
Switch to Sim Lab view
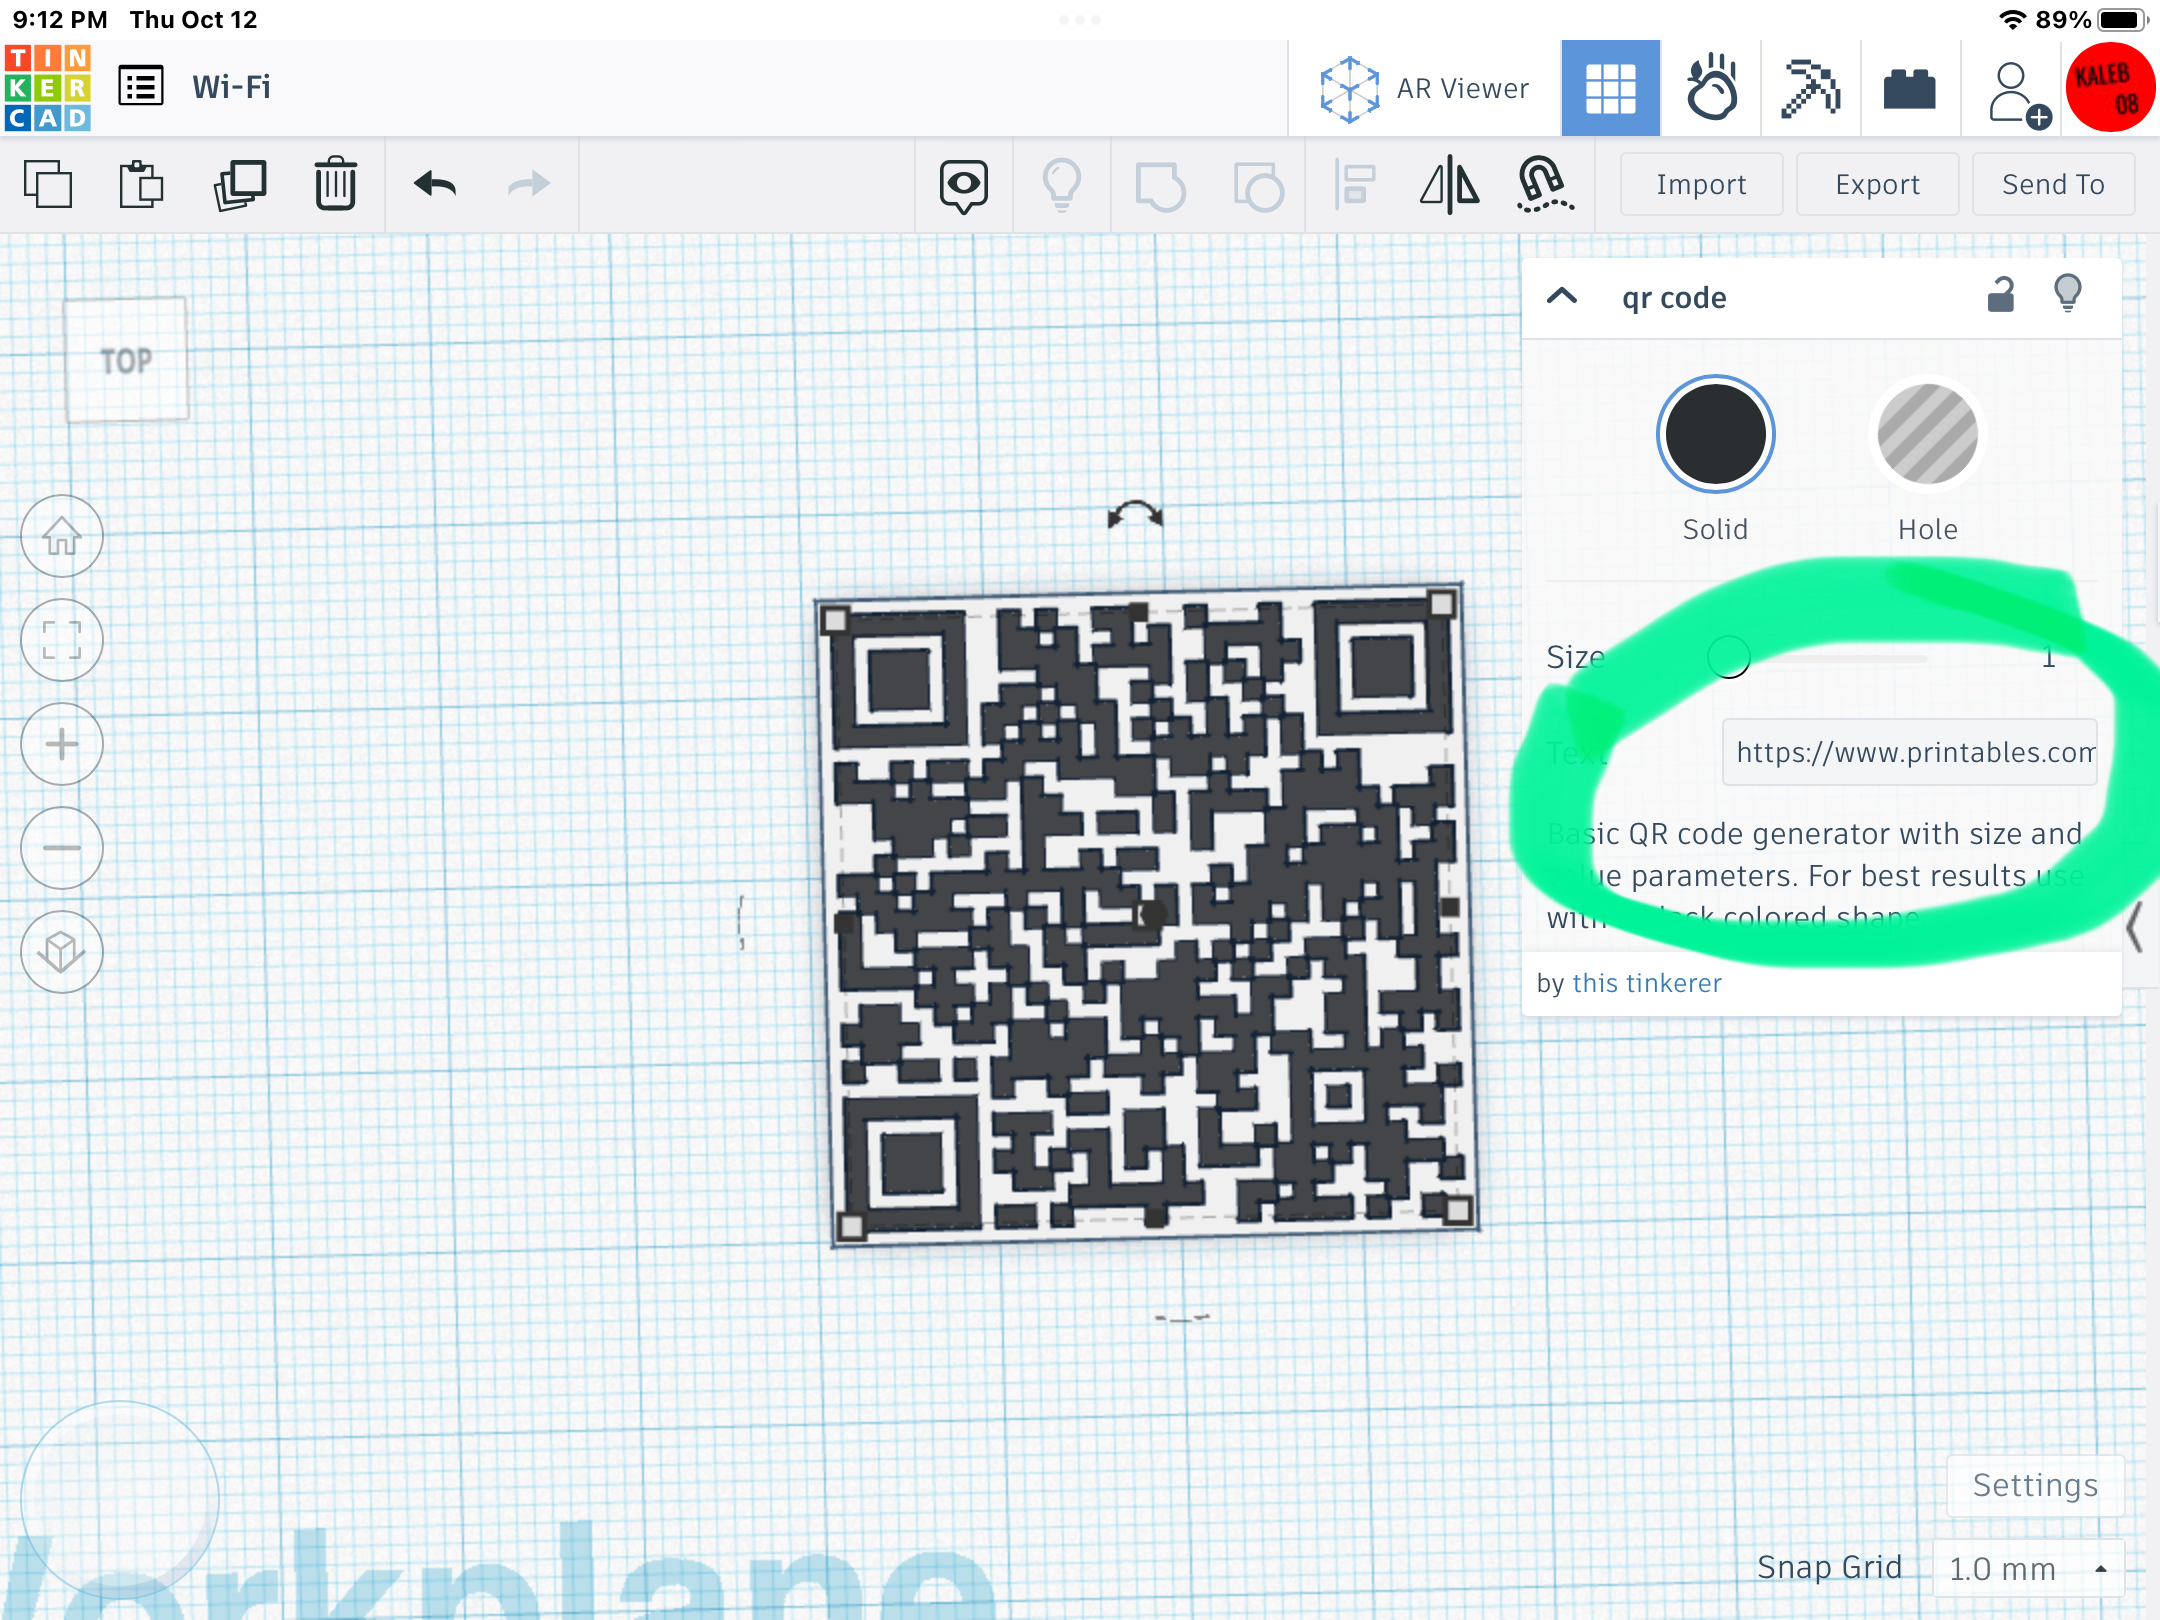(x=1711, y=88)
